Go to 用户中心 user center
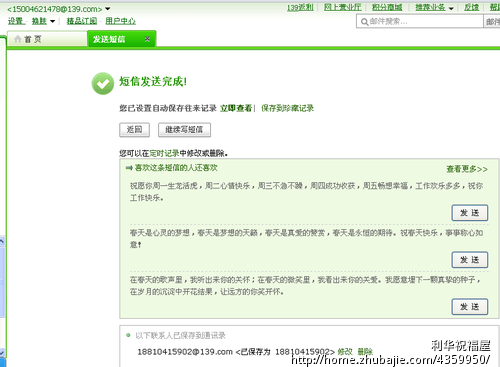Screen dimensions: 500x367 coord(120,21)
